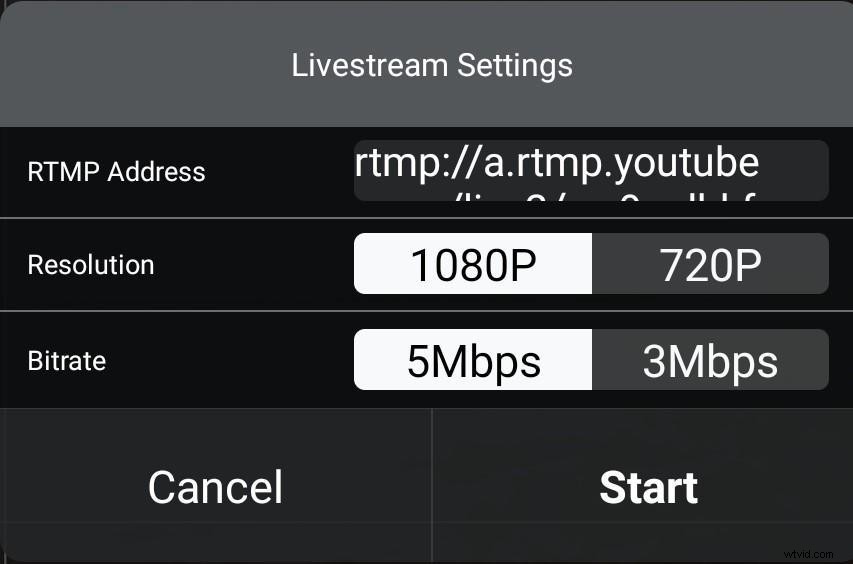853x564 pixels.
Task: Lower the stream bitrate to 3Mbps
Action: [x=710, y=360]
